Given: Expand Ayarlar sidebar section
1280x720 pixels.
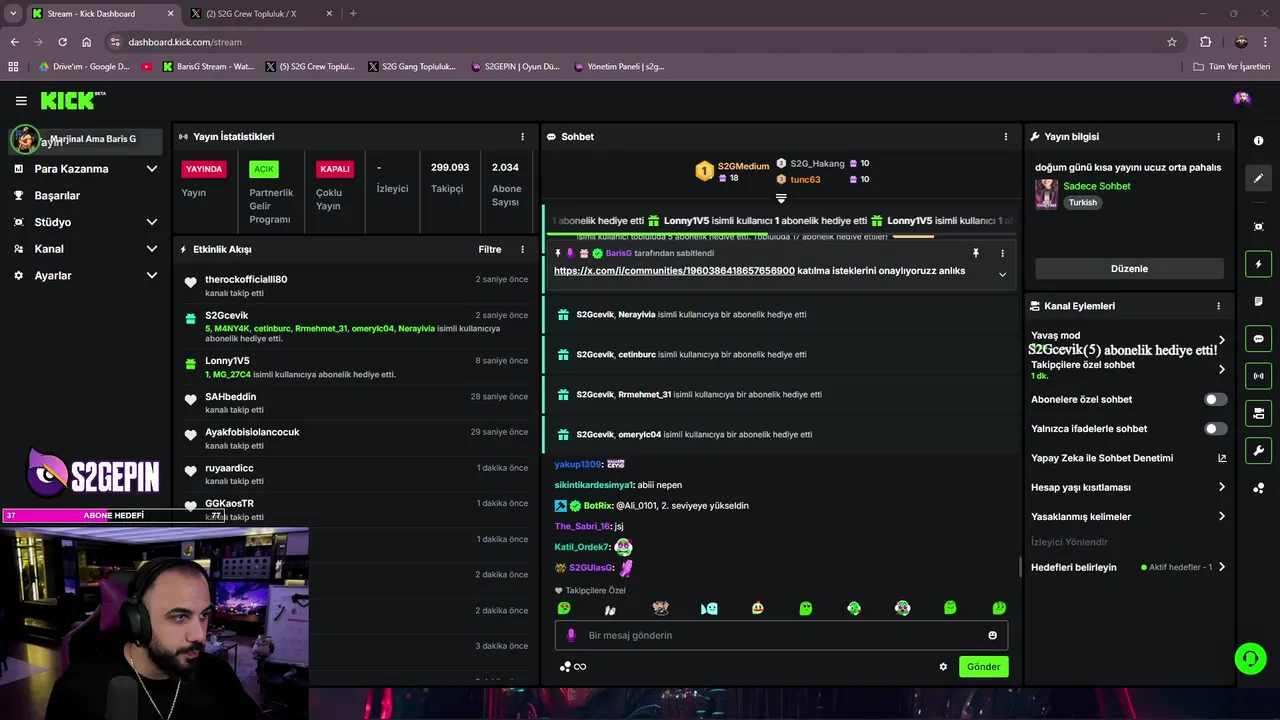Looking at the screenshot, I should 152,275.
